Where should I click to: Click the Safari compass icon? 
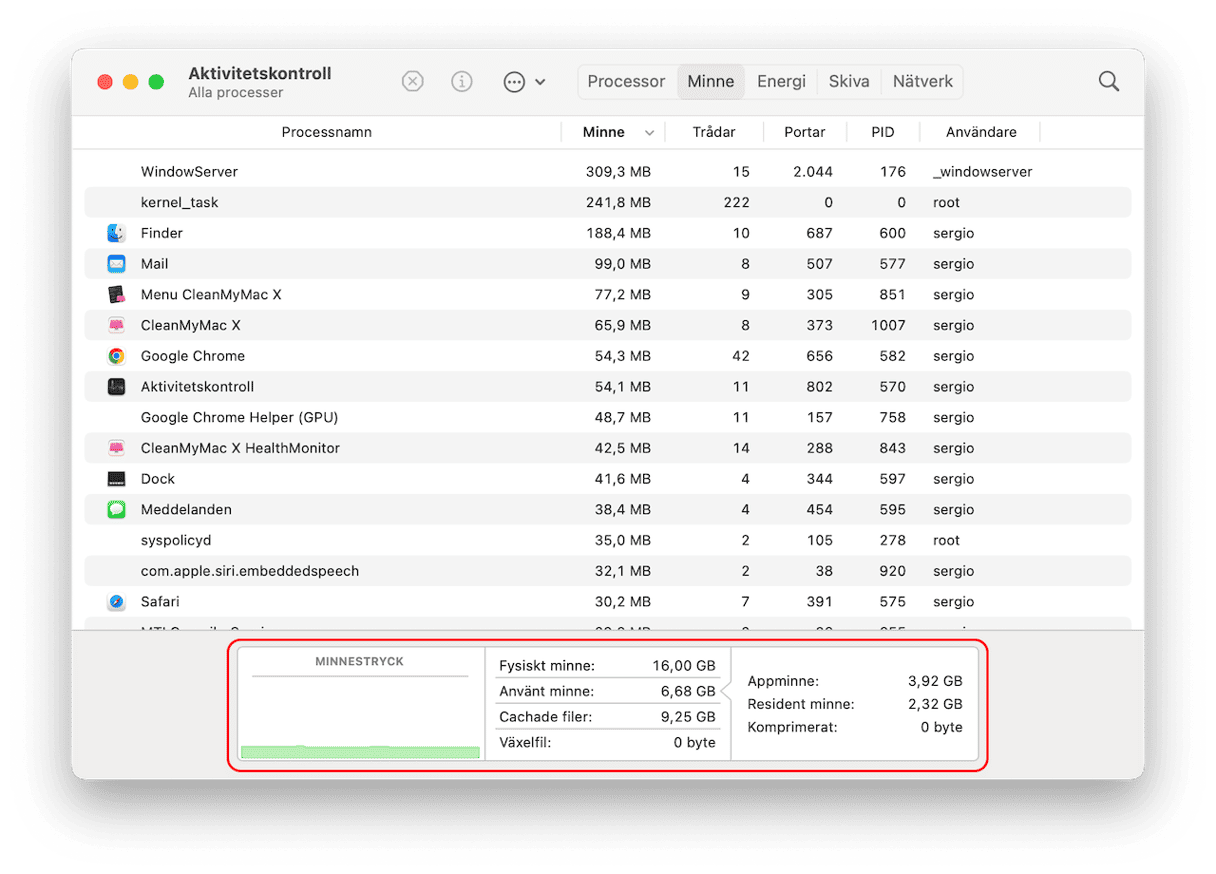pyautogui.click(x=116, y=602)
